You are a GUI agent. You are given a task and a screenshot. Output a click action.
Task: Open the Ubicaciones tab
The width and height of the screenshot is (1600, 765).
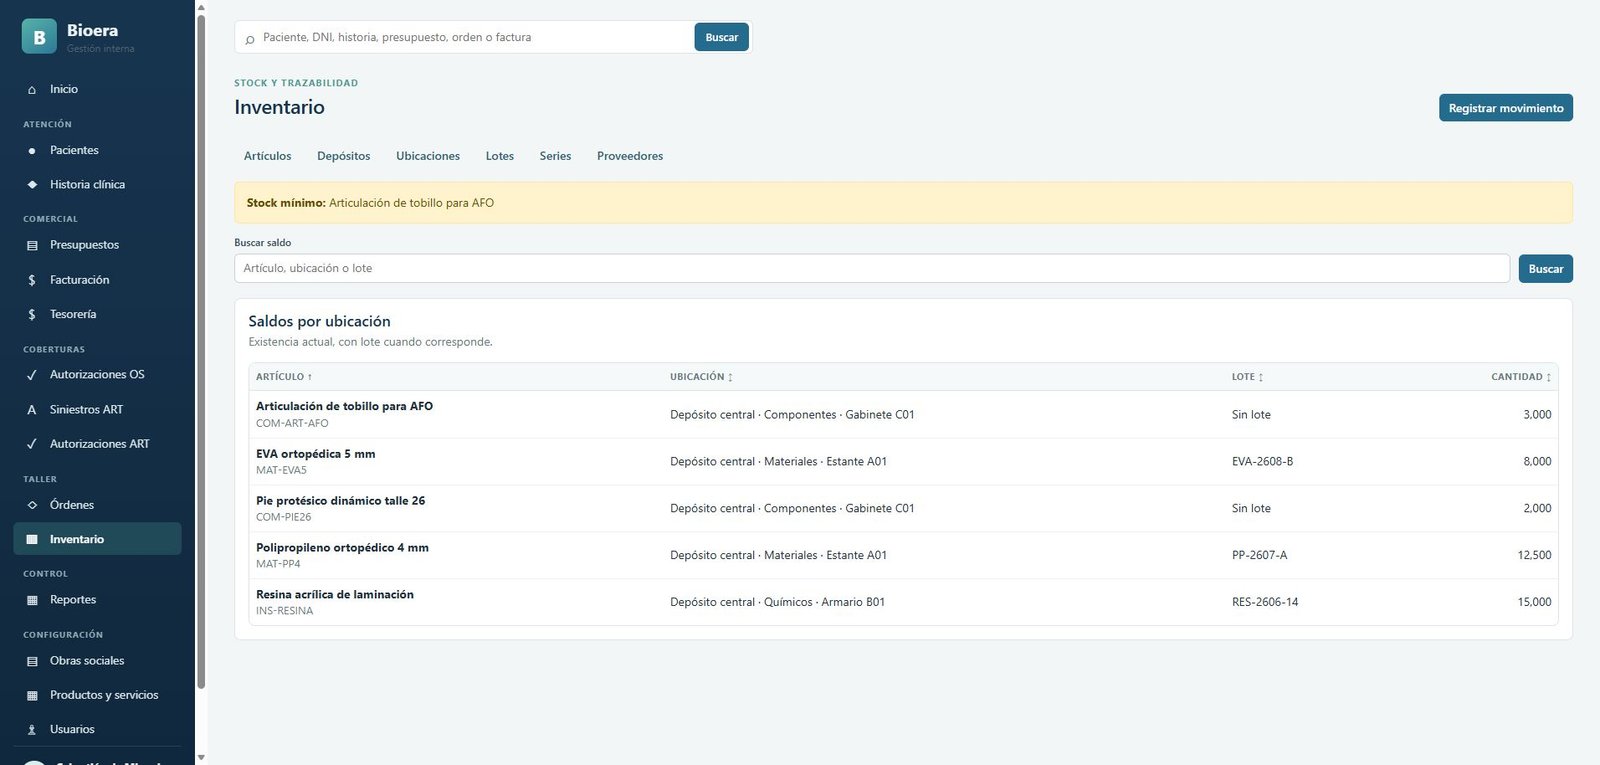[x=428, y=156]
